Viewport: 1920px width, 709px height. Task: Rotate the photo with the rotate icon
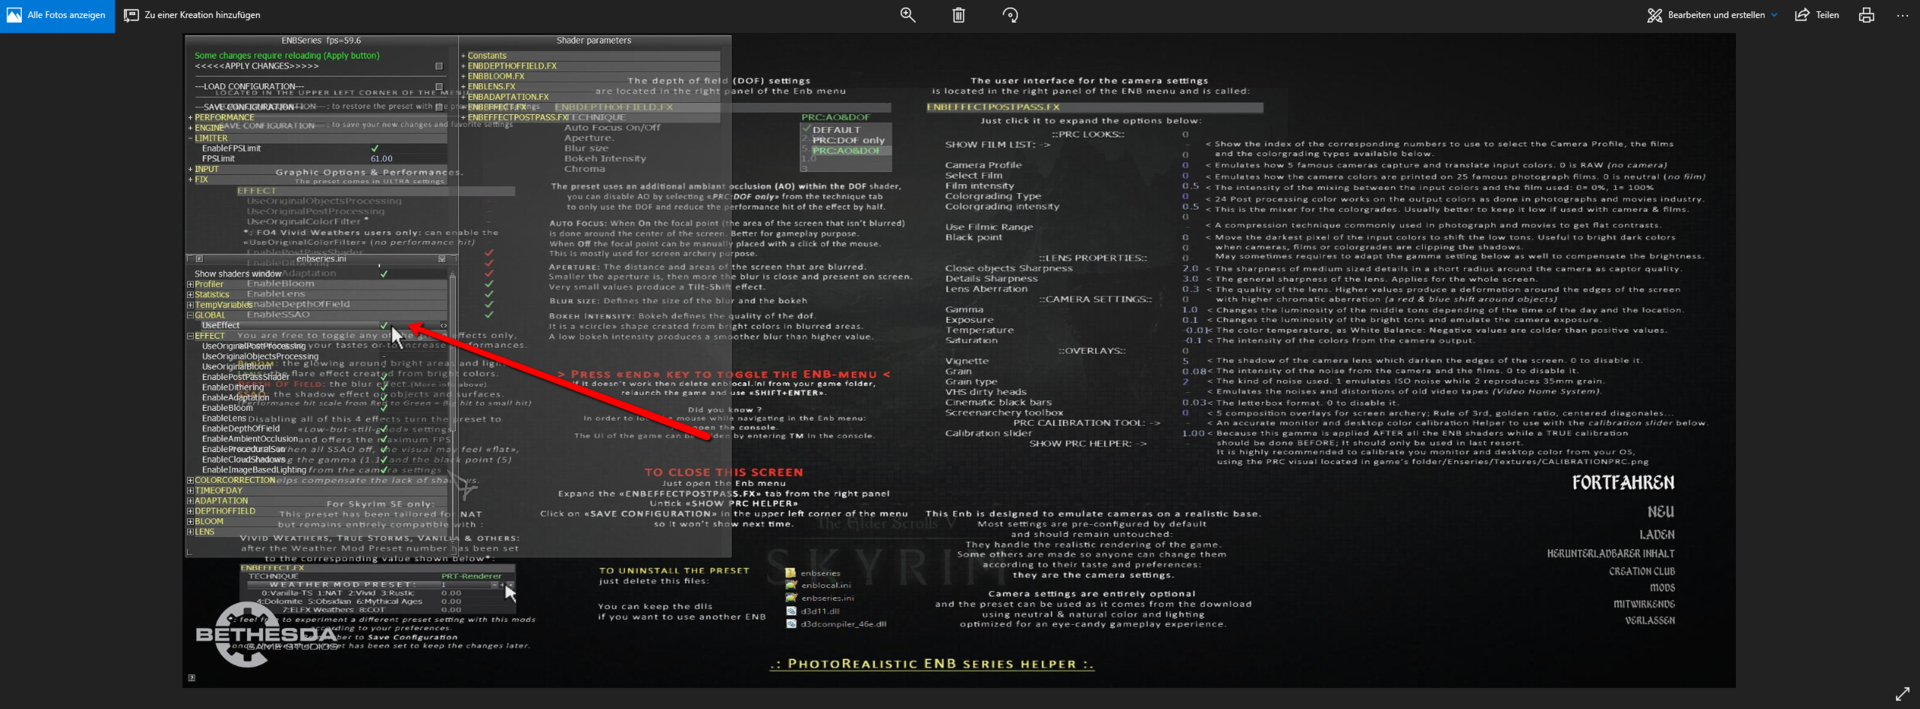pyautogui.click(x=1010, y=15)
